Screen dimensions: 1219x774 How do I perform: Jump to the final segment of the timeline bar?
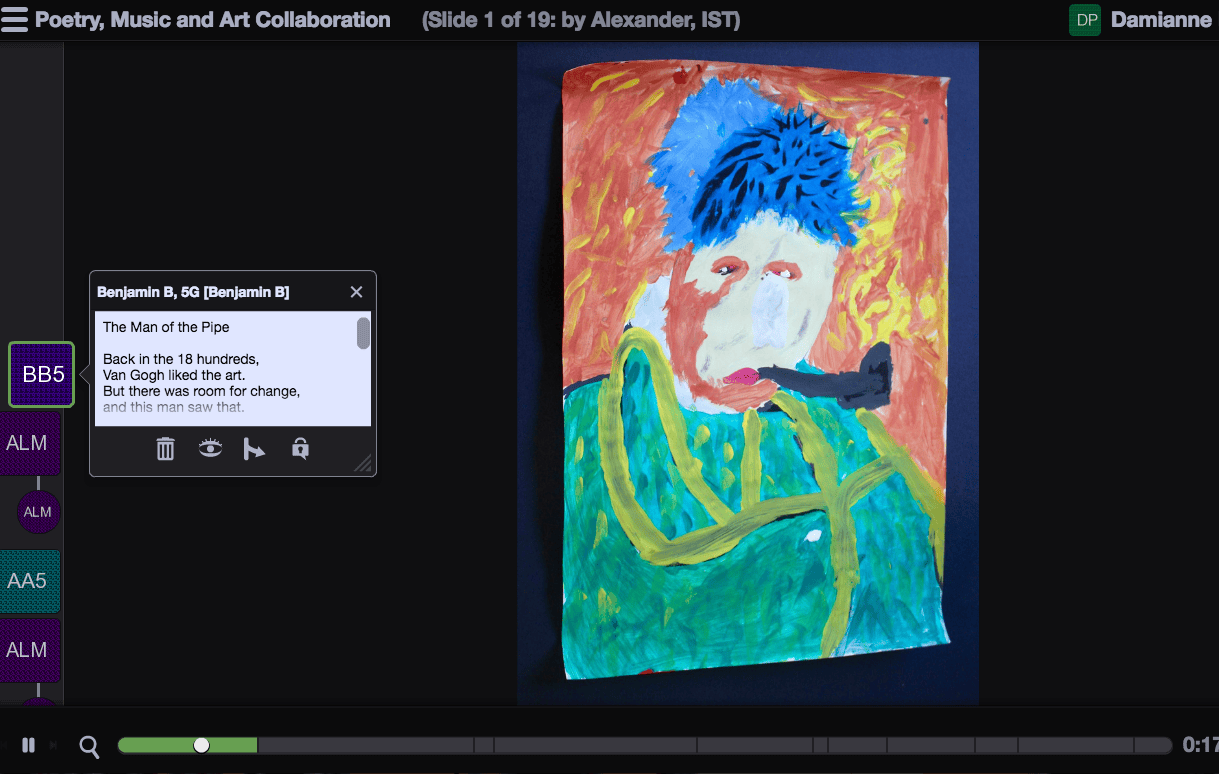tap(1153, 745)
